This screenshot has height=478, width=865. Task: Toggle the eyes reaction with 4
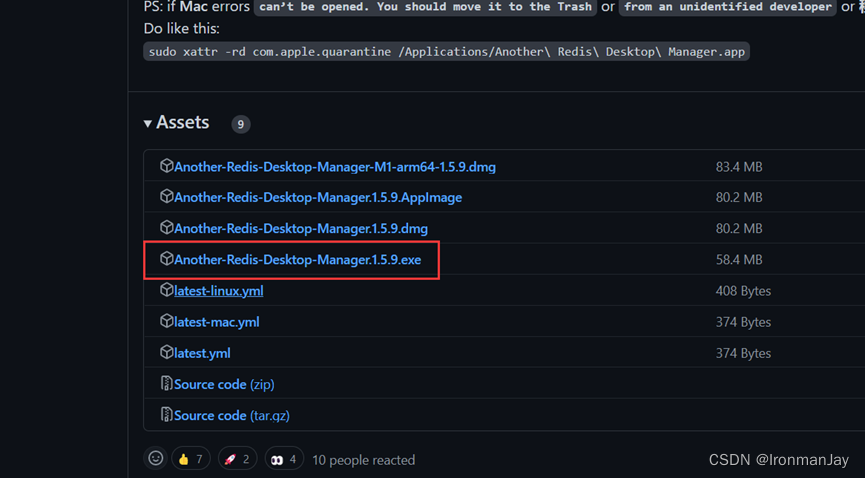(x=284, y=459)
